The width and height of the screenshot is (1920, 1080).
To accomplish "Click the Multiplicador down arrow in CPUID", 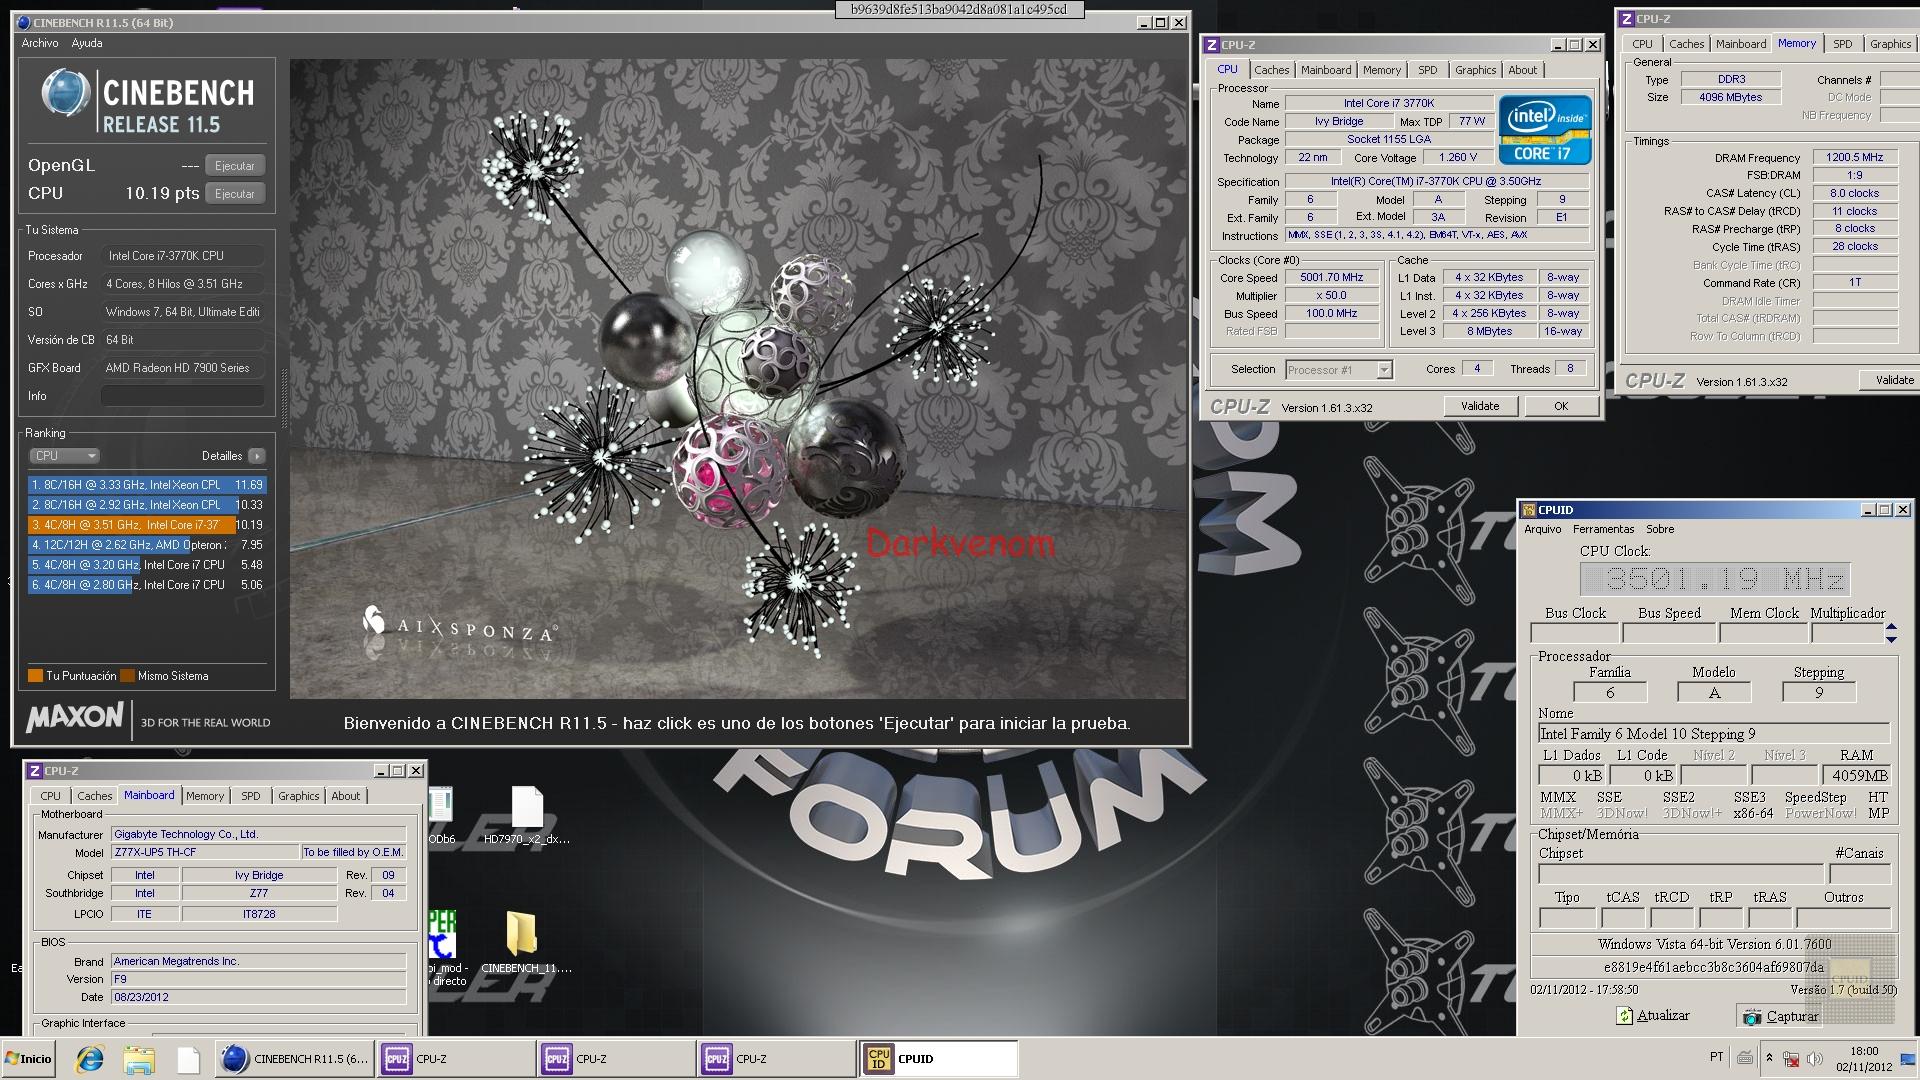I will [1891, 638].
